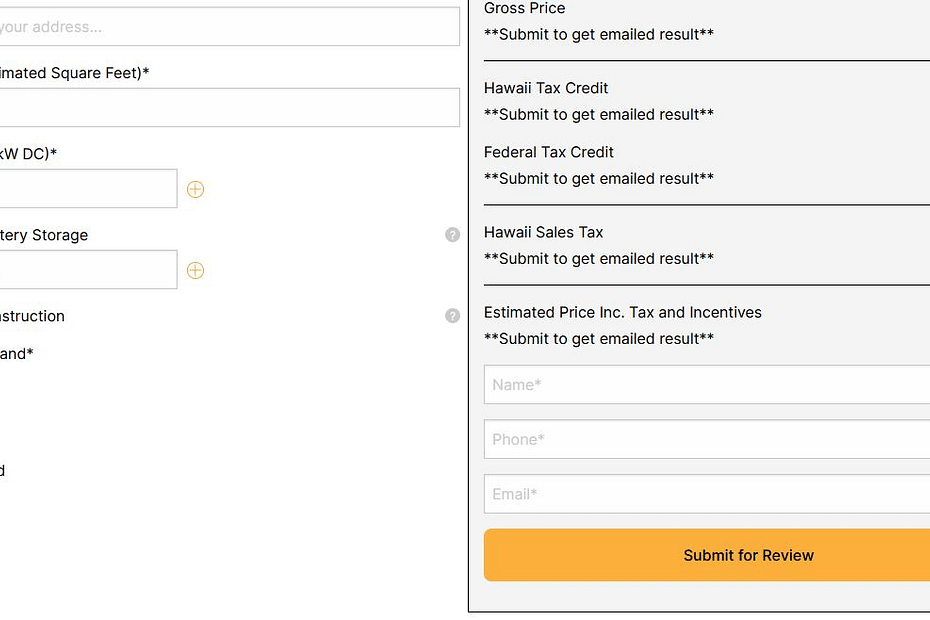Click the Estimated Square Feet input box
This screenshot has height=620, width=930.
coord(228,107)
